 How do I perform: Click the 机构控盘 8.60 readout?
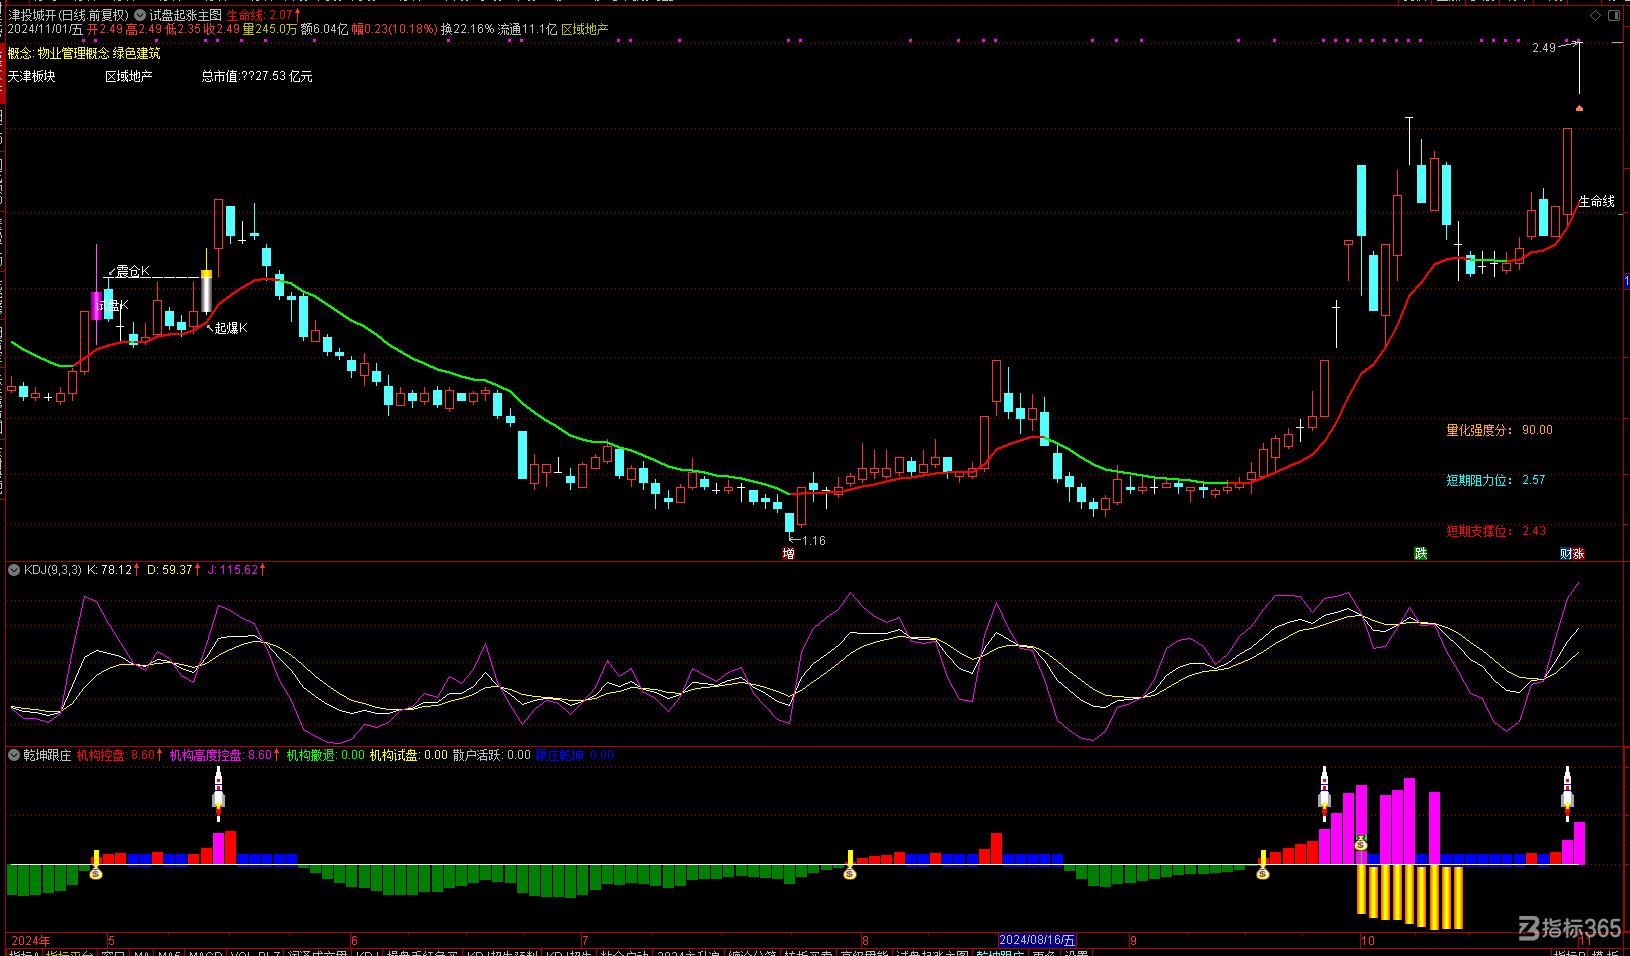point(119,755)
